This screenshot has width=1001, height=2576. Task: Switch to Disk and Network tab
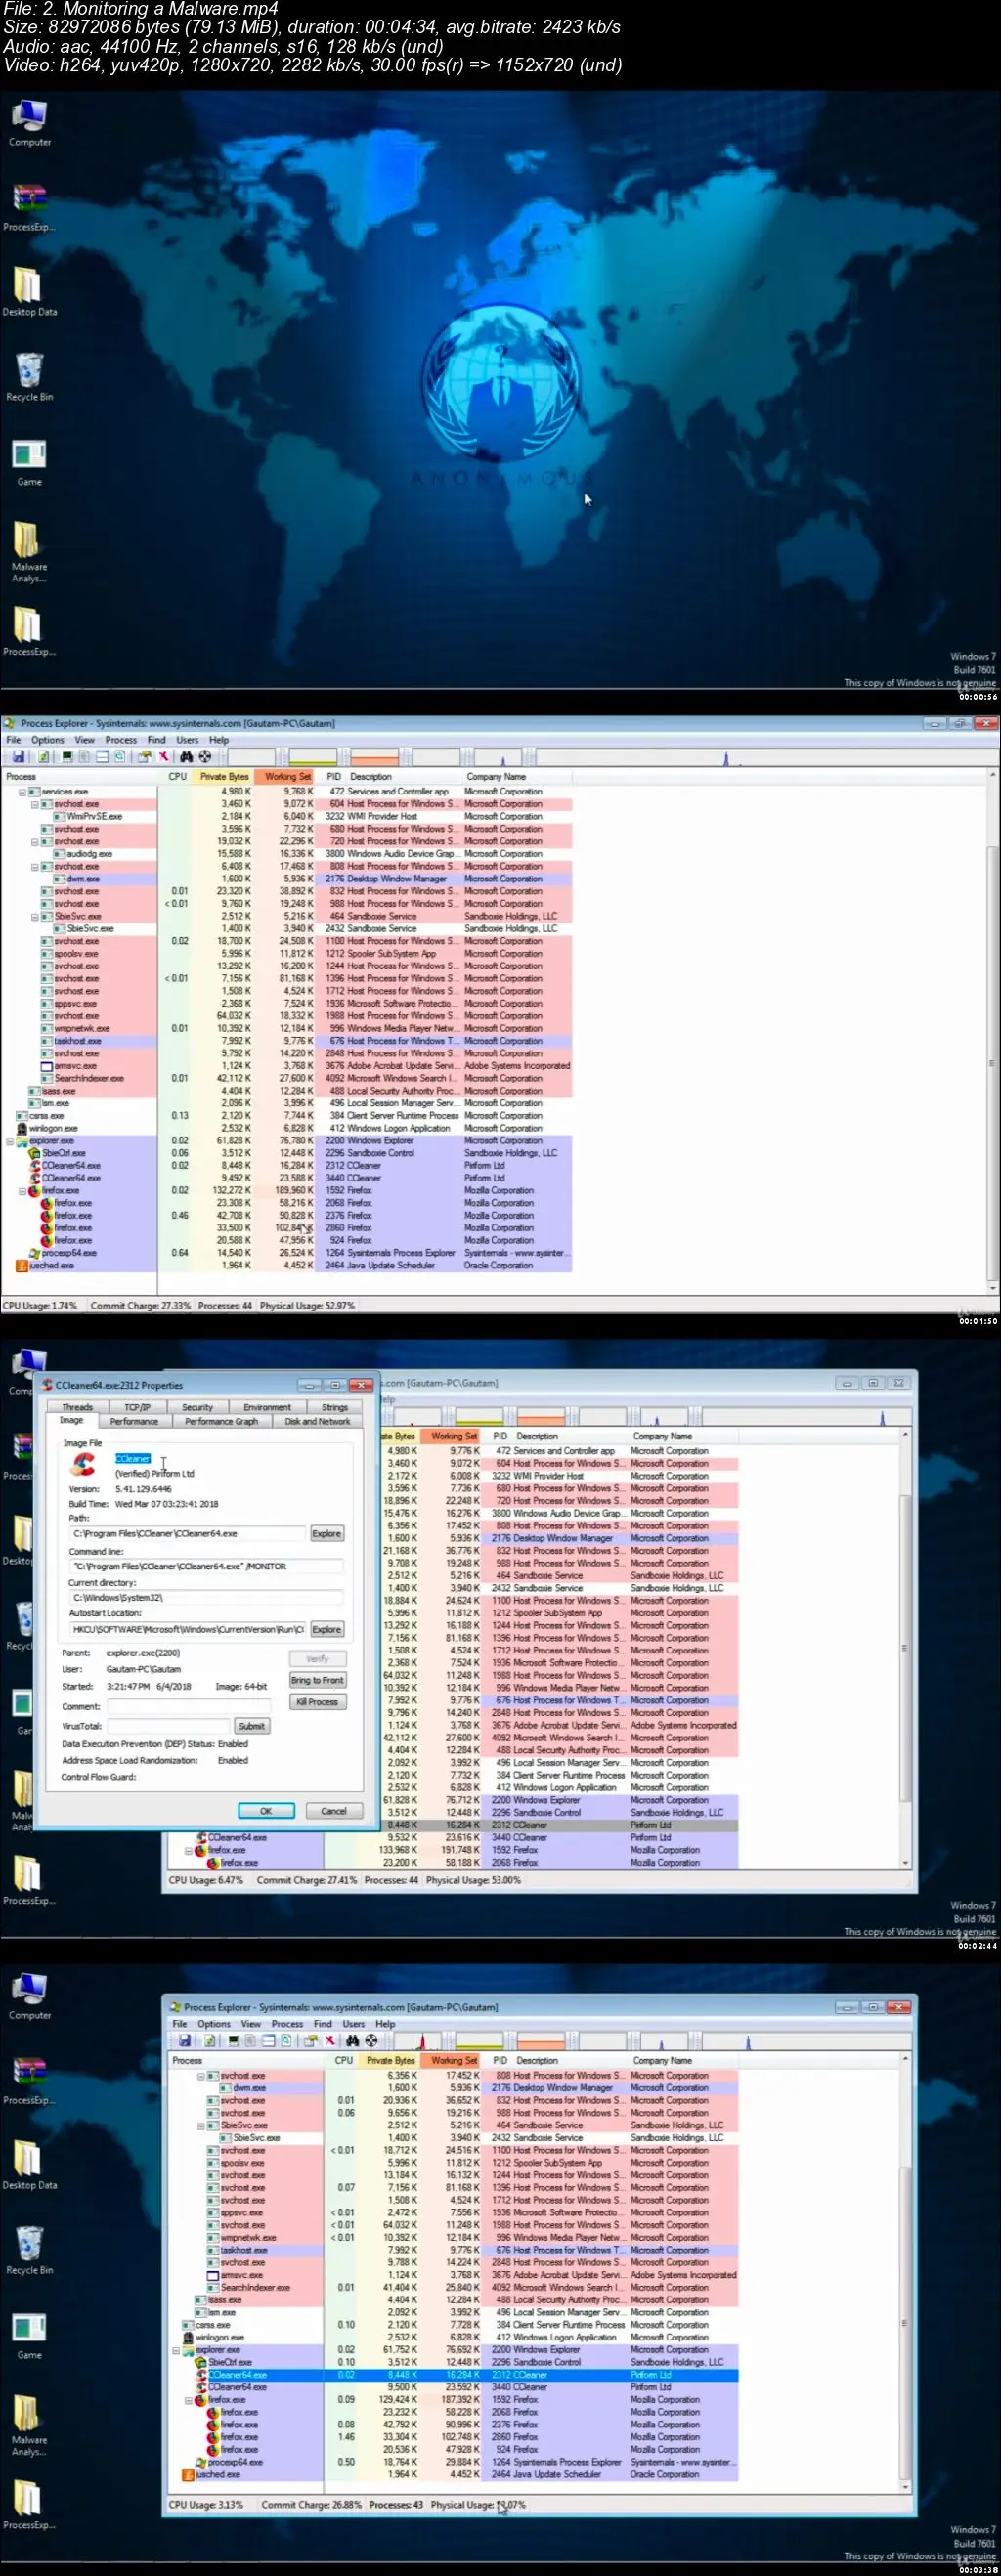tap(317, 1421)
